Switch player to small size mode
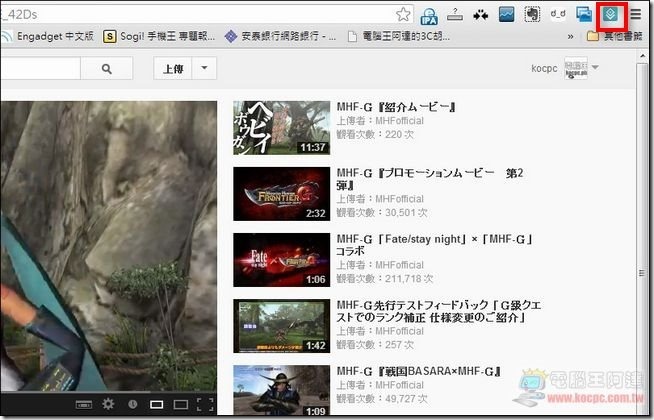654x420 pixels. point(156,404)
